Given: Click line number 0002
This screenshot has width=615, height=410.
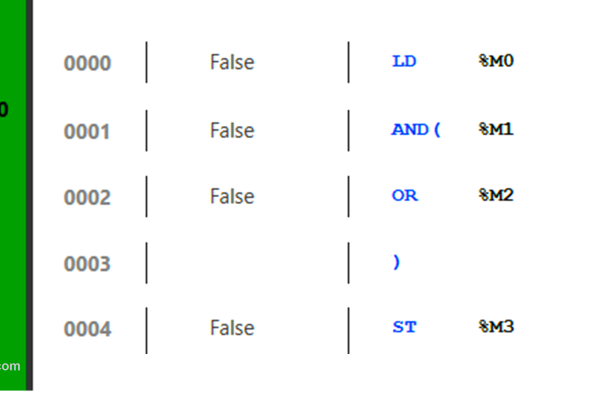Looking at the screenshot, I should tap(87, 198).
